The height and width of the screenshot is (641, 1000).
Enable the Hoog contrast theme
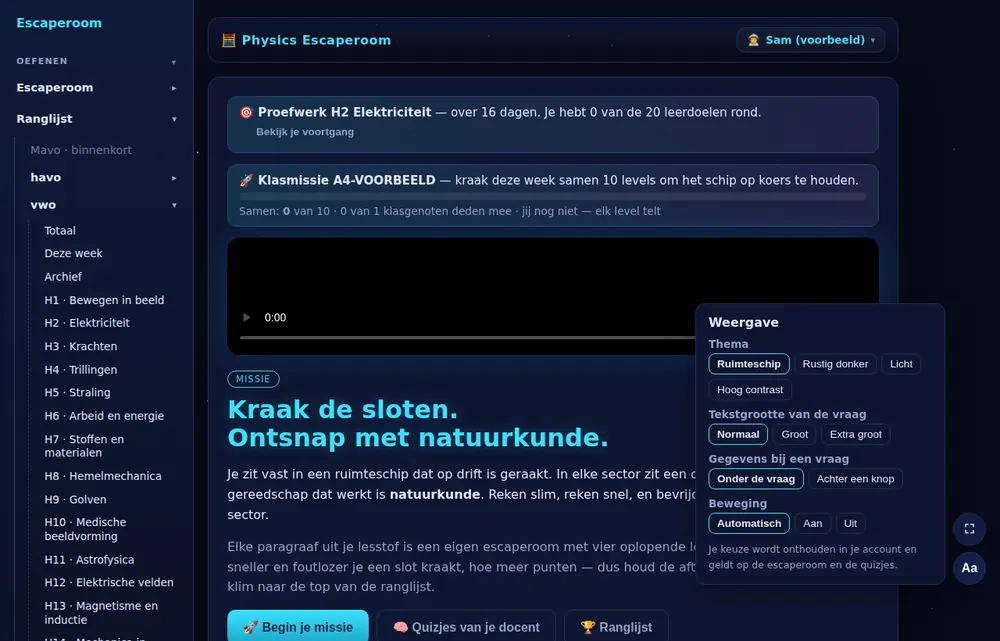coord(750,390)
